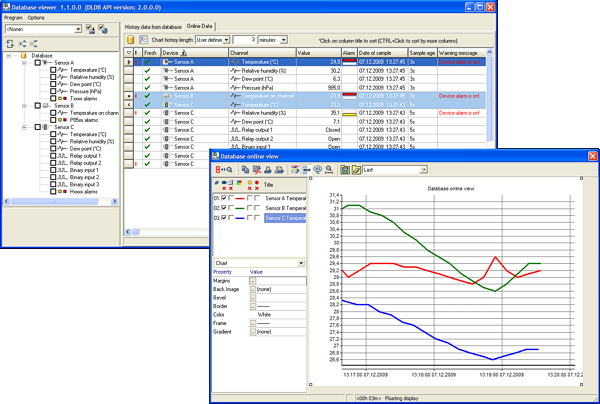
Task: Click the filter icon in table header corner
Action: (129, 53)
